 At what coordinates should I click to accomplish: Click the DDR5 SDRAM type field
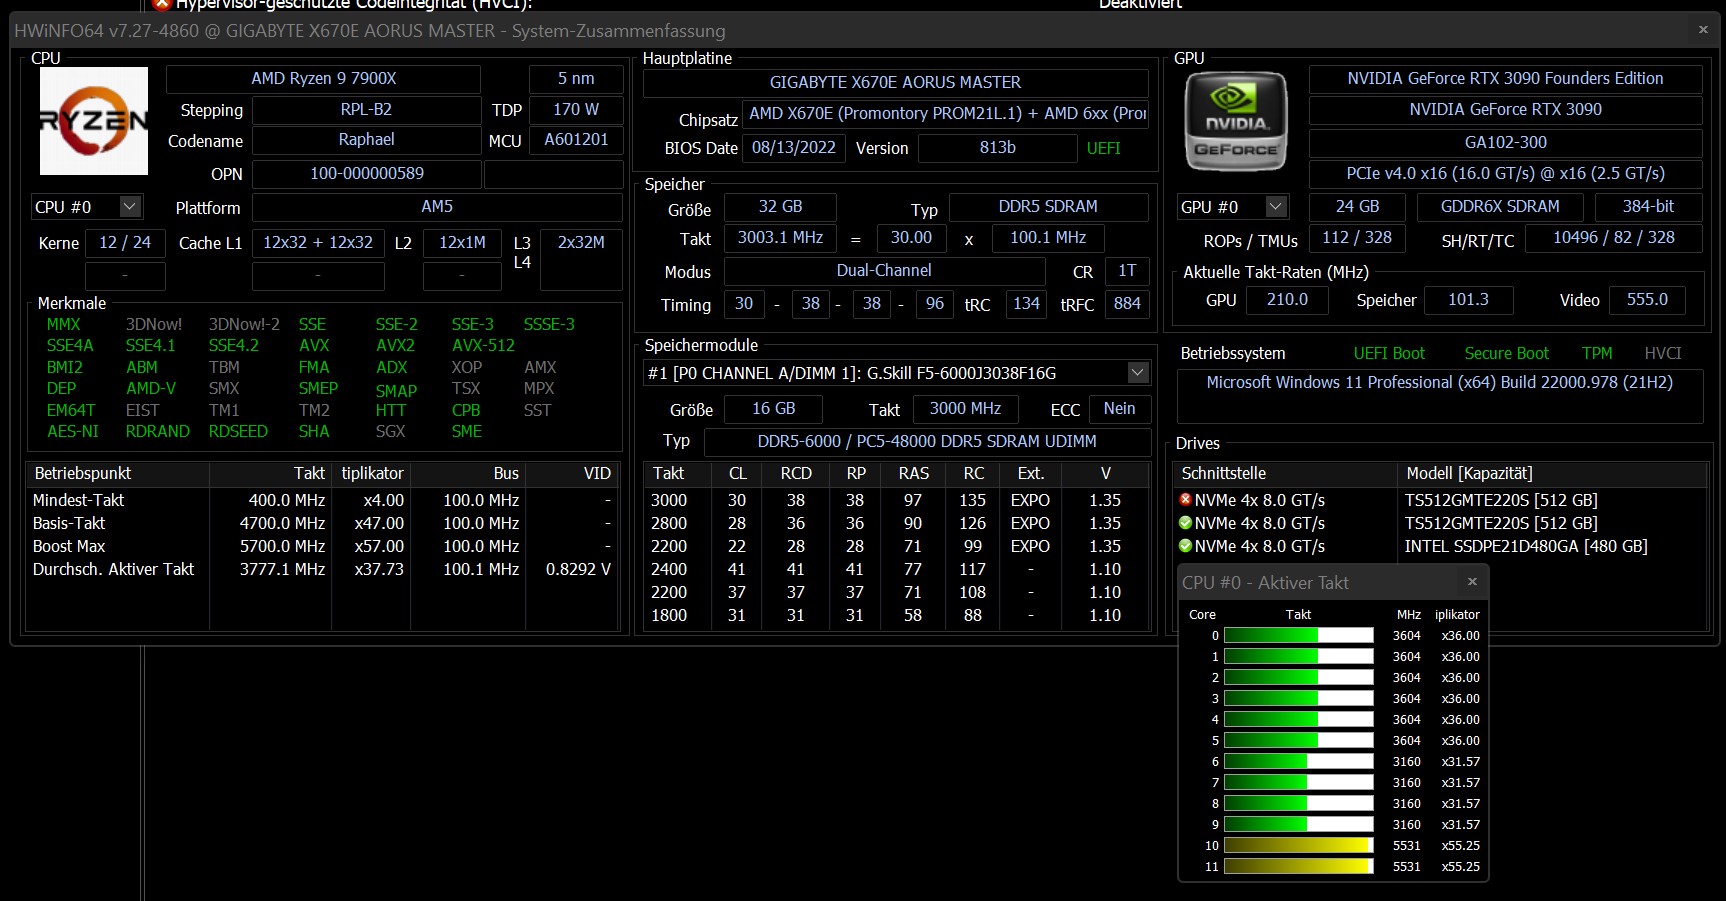click(x=1048, y=207)
